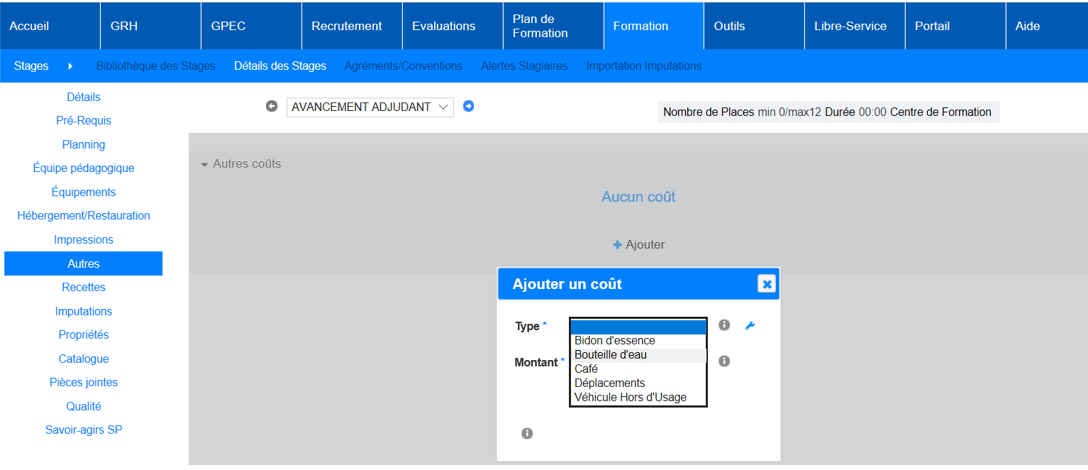
Task: Close the Ajouter un coût dialog
Action: click(766, 284)
